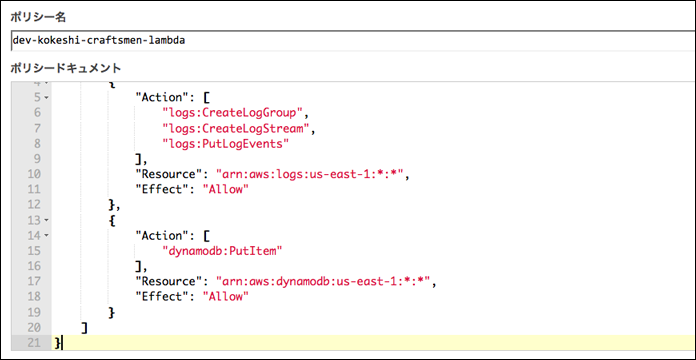This screenshot has width=696, height=360.
Task: Click "arn:aws:logs:us-east-1:*:*" resource value
Action: [309, 174]
